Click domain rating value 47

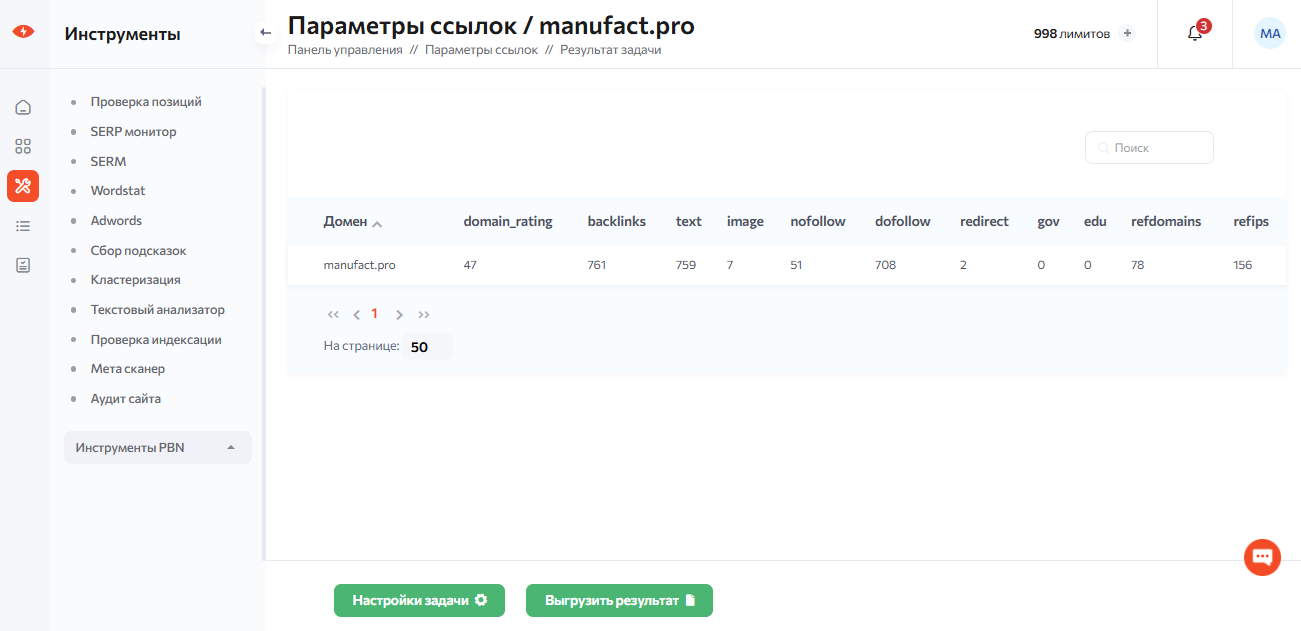(470, 265)
